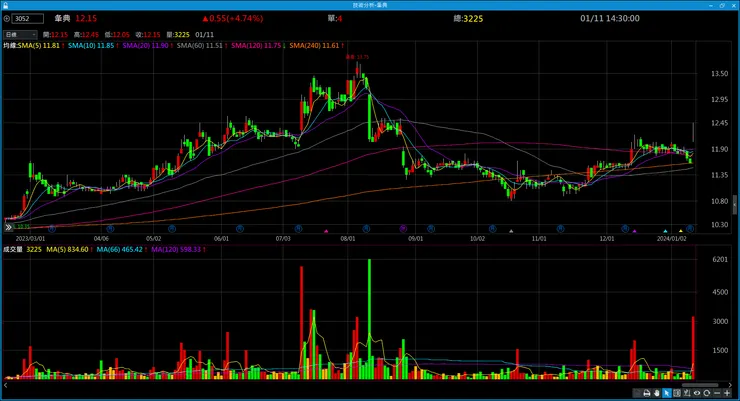Zoom in chart with plus button

(727, 393)
